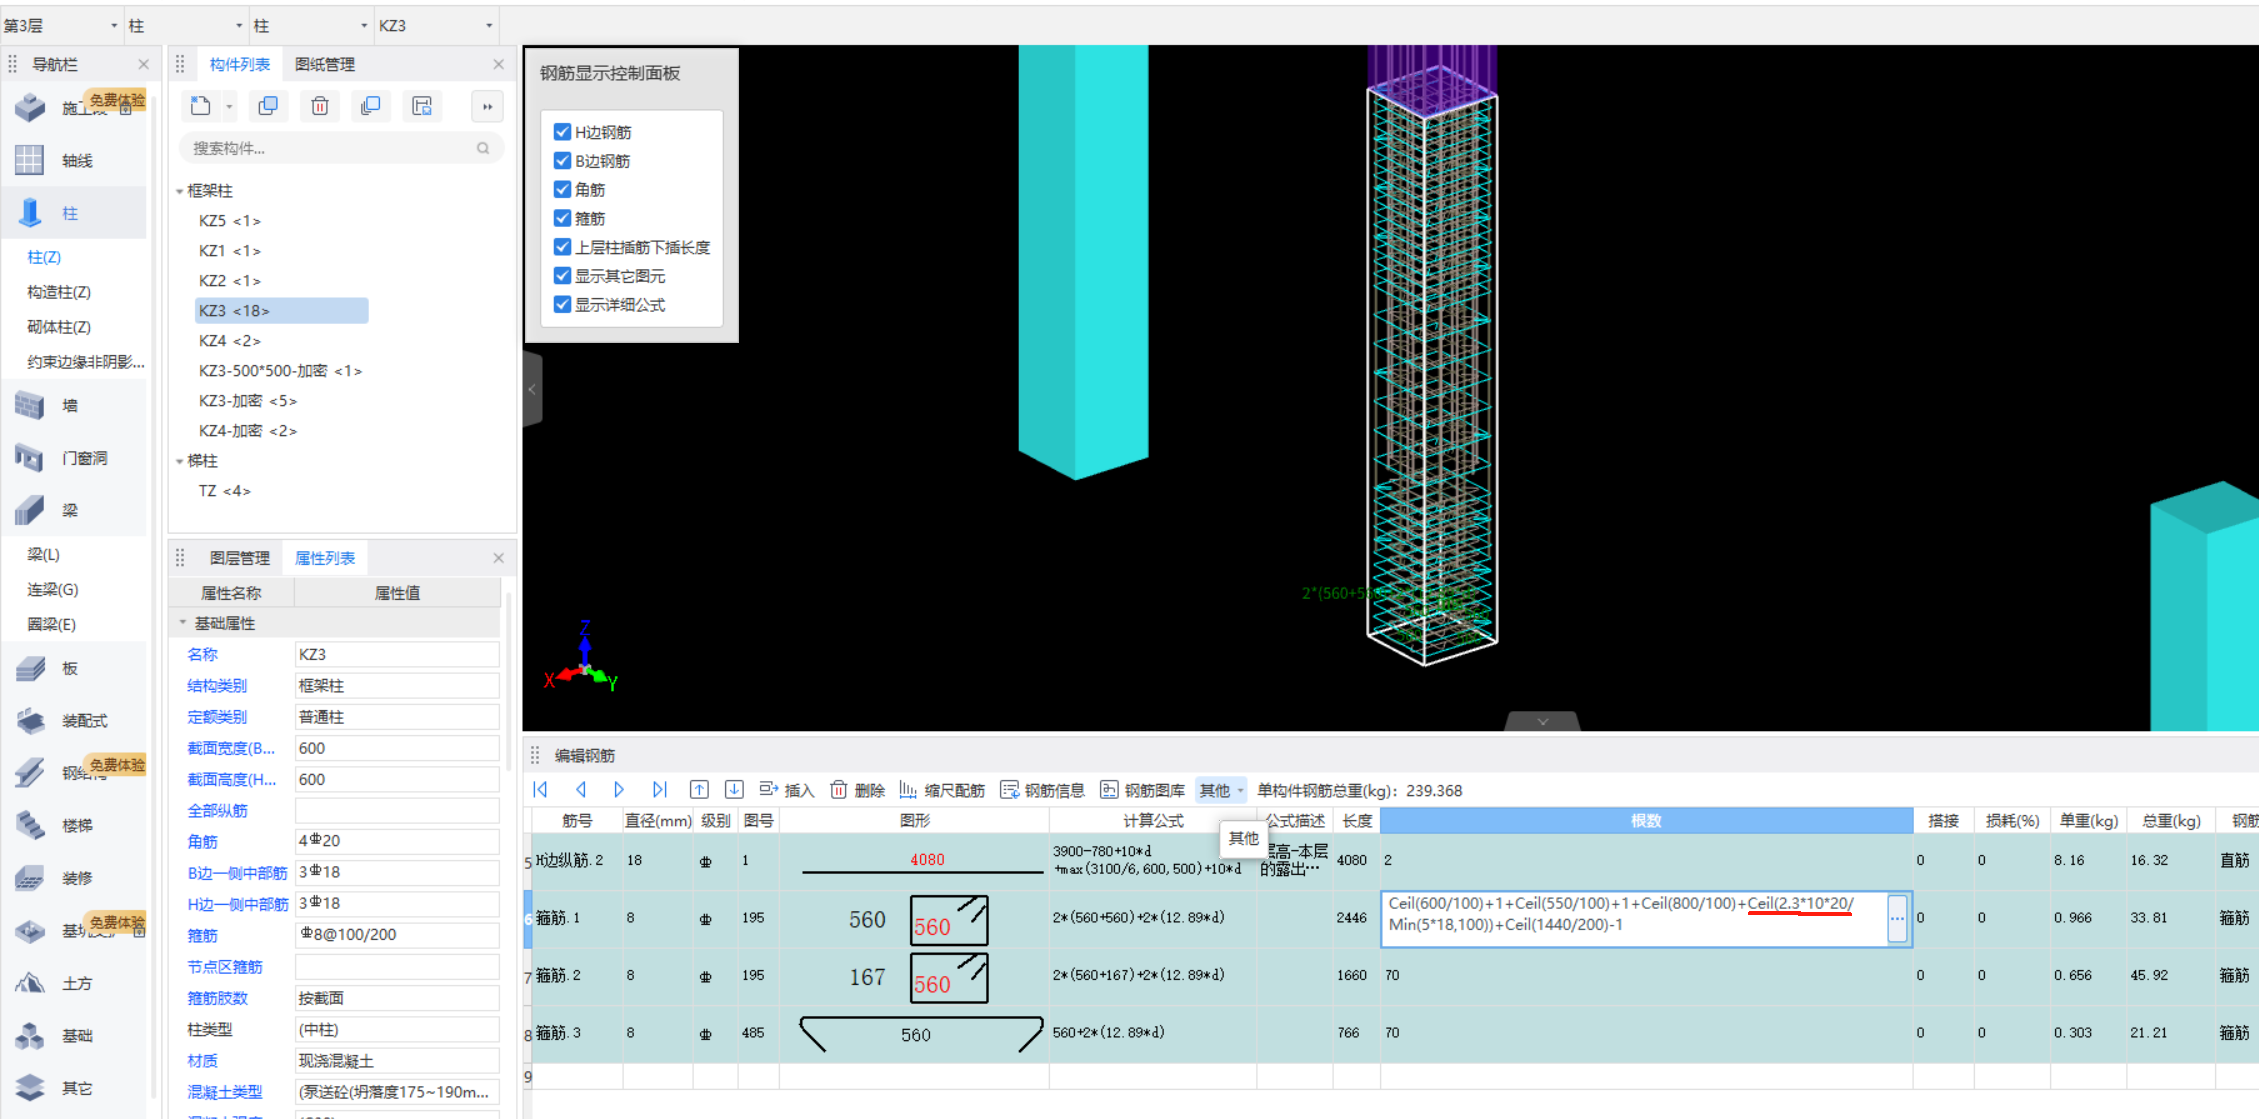Click the 根数 column header
This screenshot has width=2259, height=1119.
click(x=1646, y=820)
